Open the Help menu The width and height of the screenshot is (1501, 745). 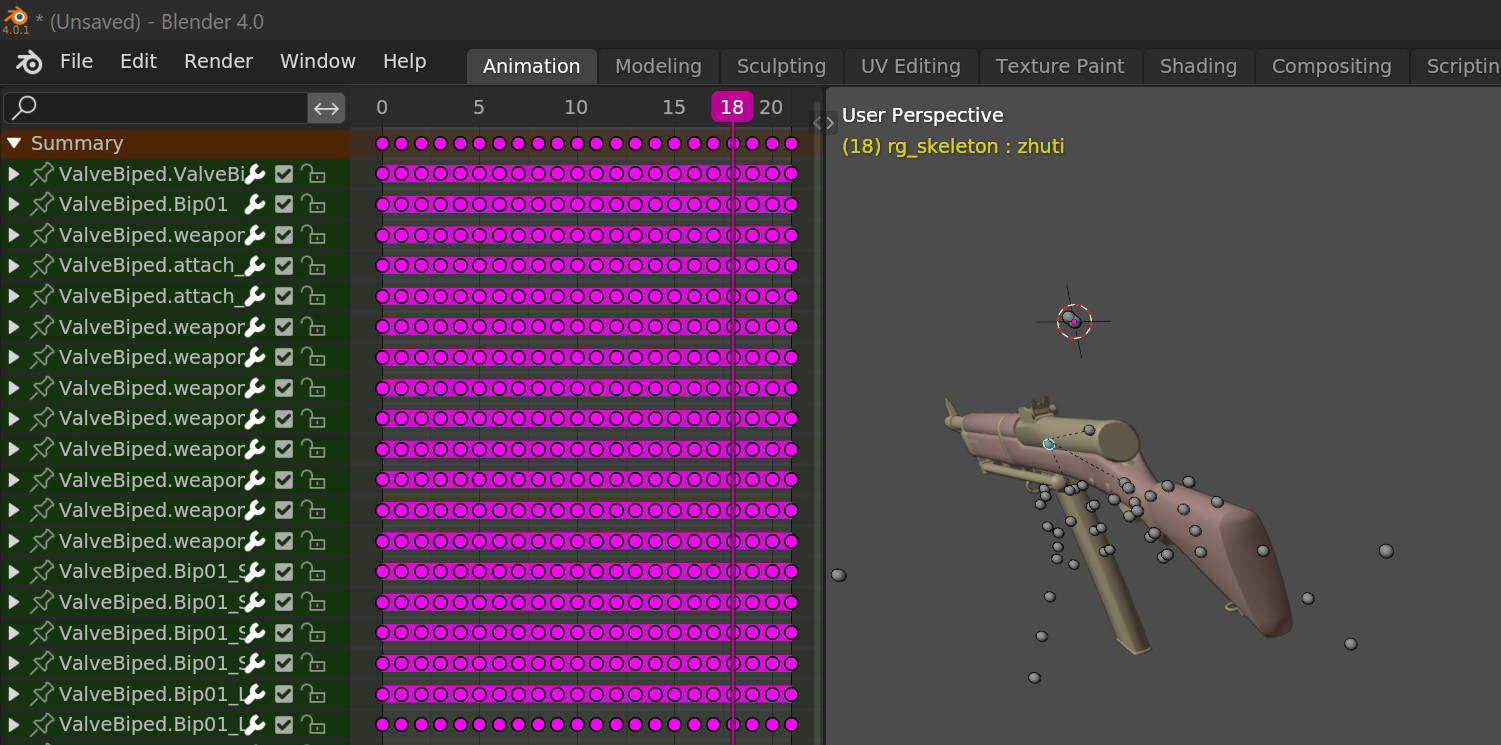pyautogui.click(x=404, y=61)
